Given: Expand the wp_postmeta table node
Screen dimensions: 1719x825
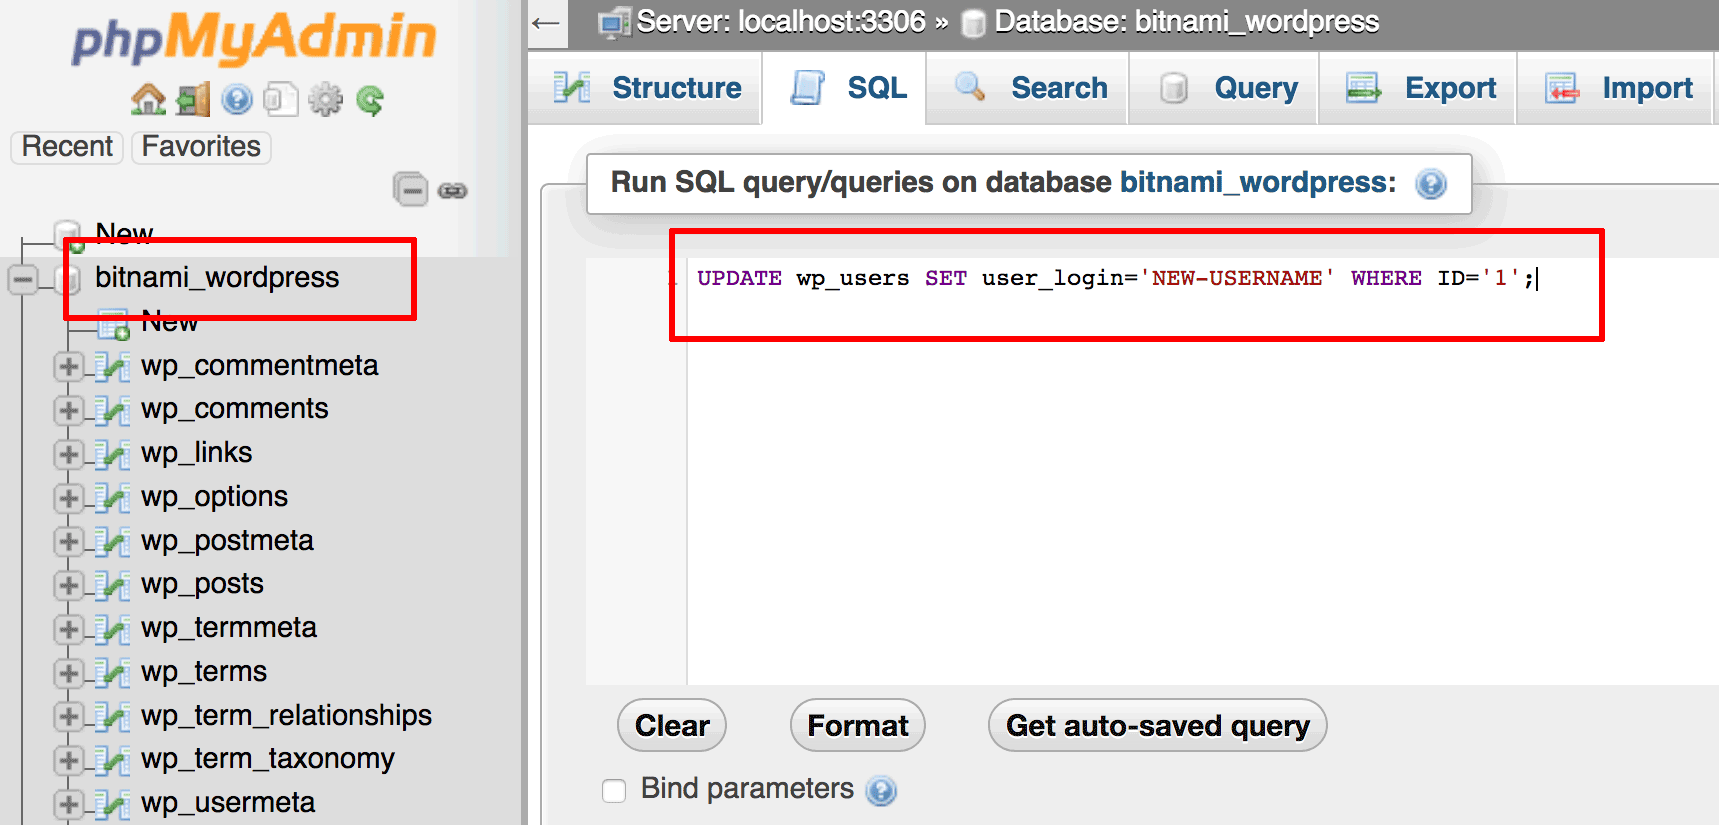Looking at the screenshot, I should (x=68, y=542).
